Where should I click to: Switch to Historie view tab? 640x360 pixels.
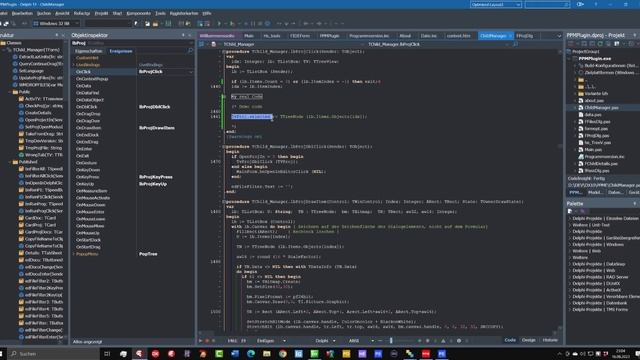550,340
